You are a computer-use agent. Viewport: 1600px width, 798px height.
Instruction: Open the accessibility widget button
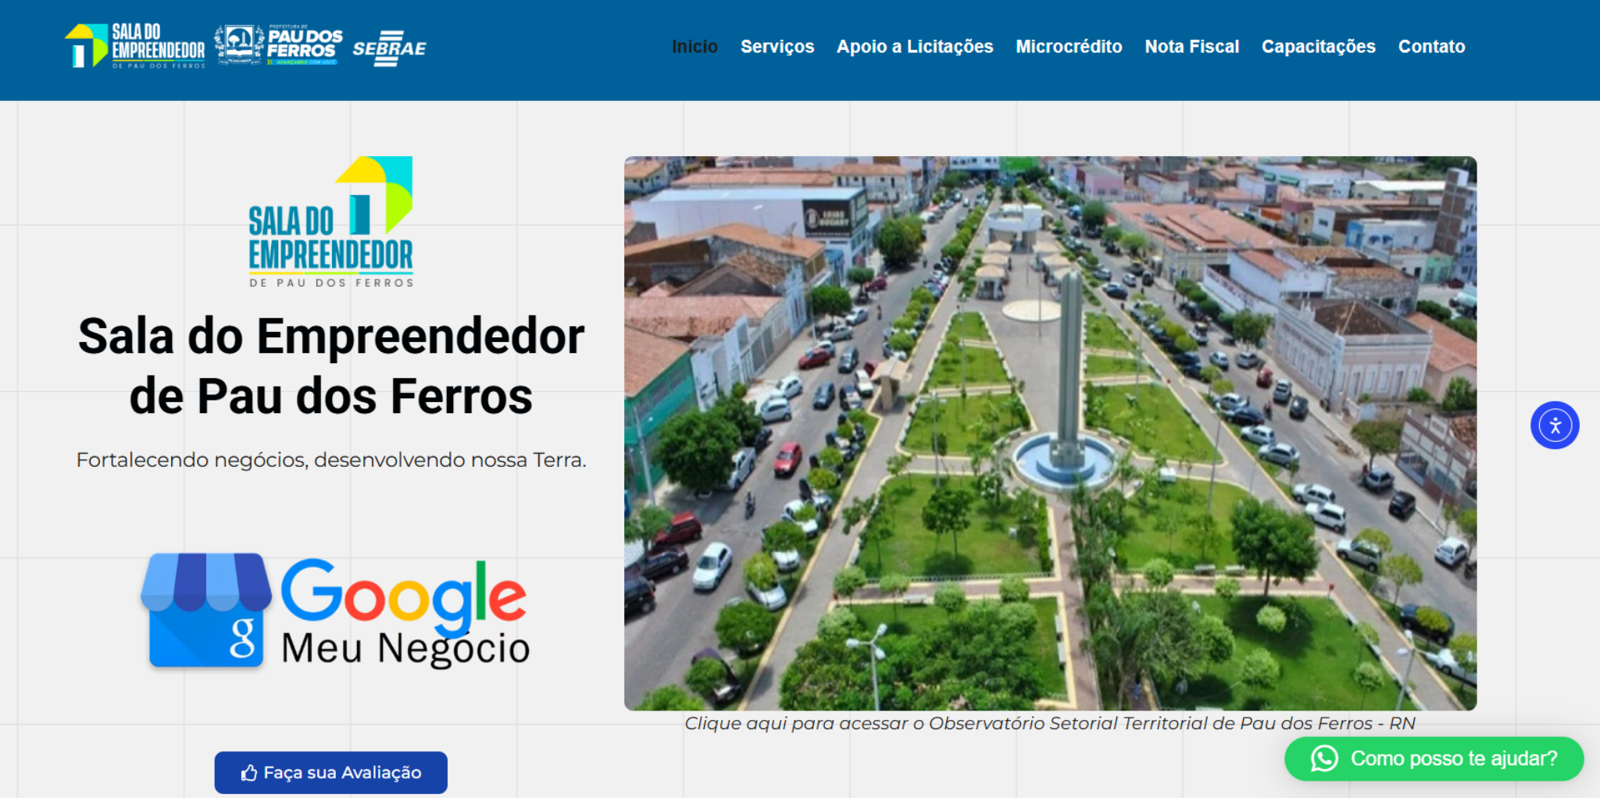pos(1555,425)
